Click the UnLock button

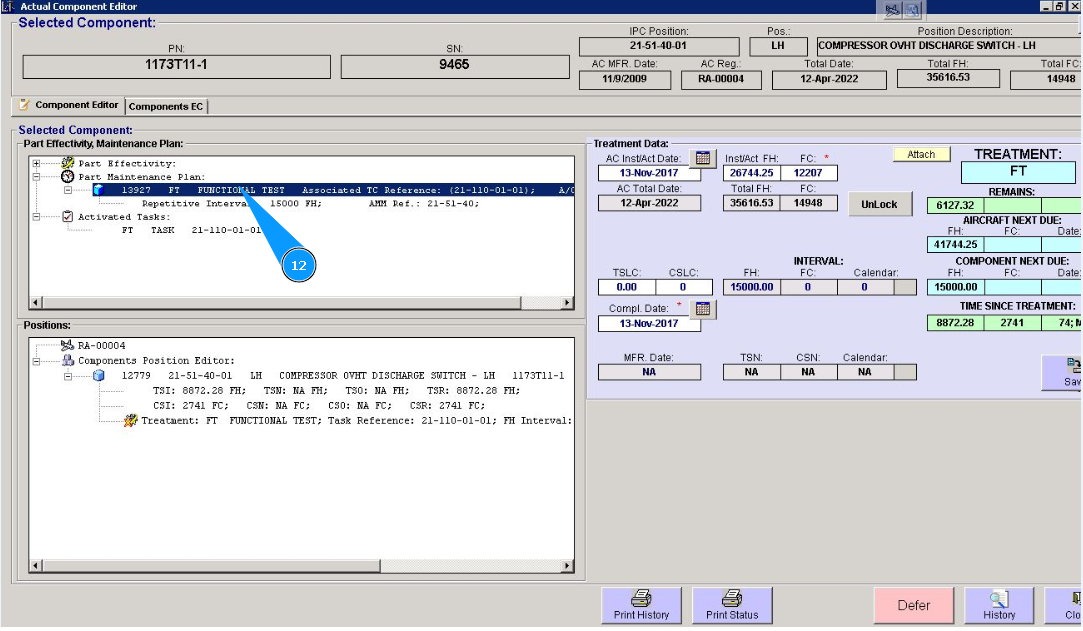(x=879, y=204)
